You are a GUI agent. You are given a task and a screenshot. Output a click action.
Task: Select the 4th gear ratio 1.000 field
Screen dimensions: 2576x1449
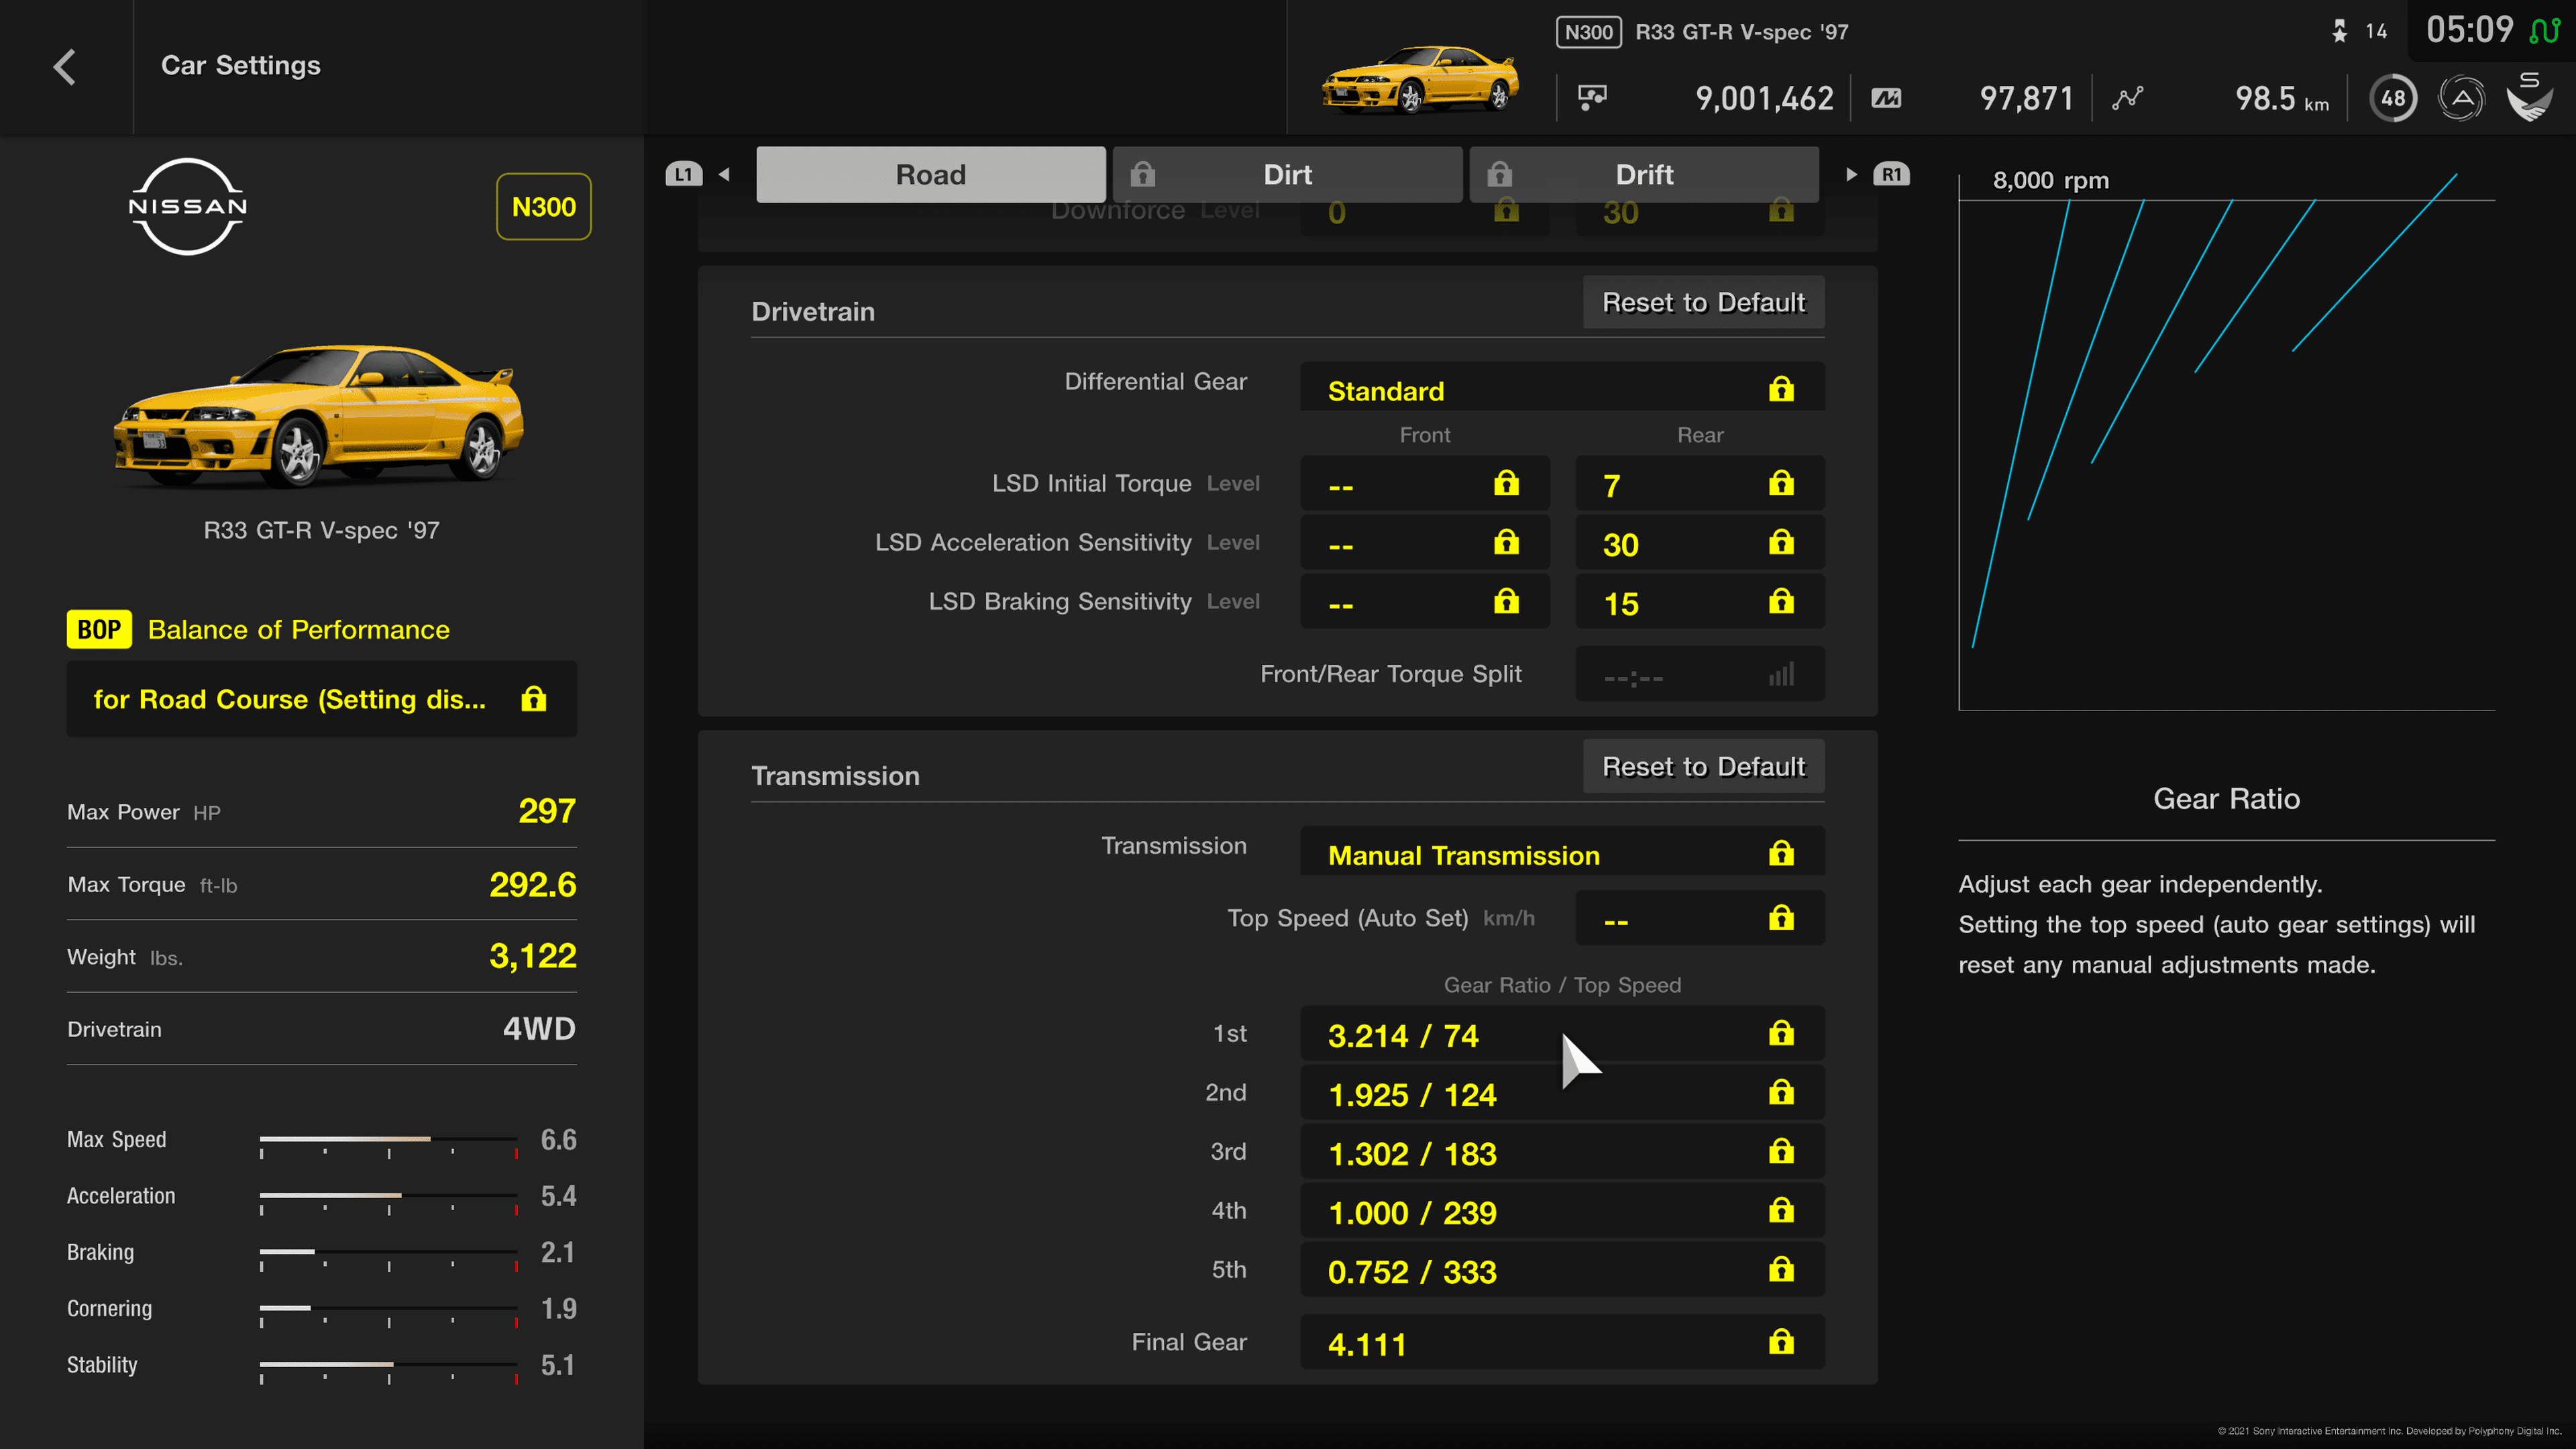(1562, 1211)
